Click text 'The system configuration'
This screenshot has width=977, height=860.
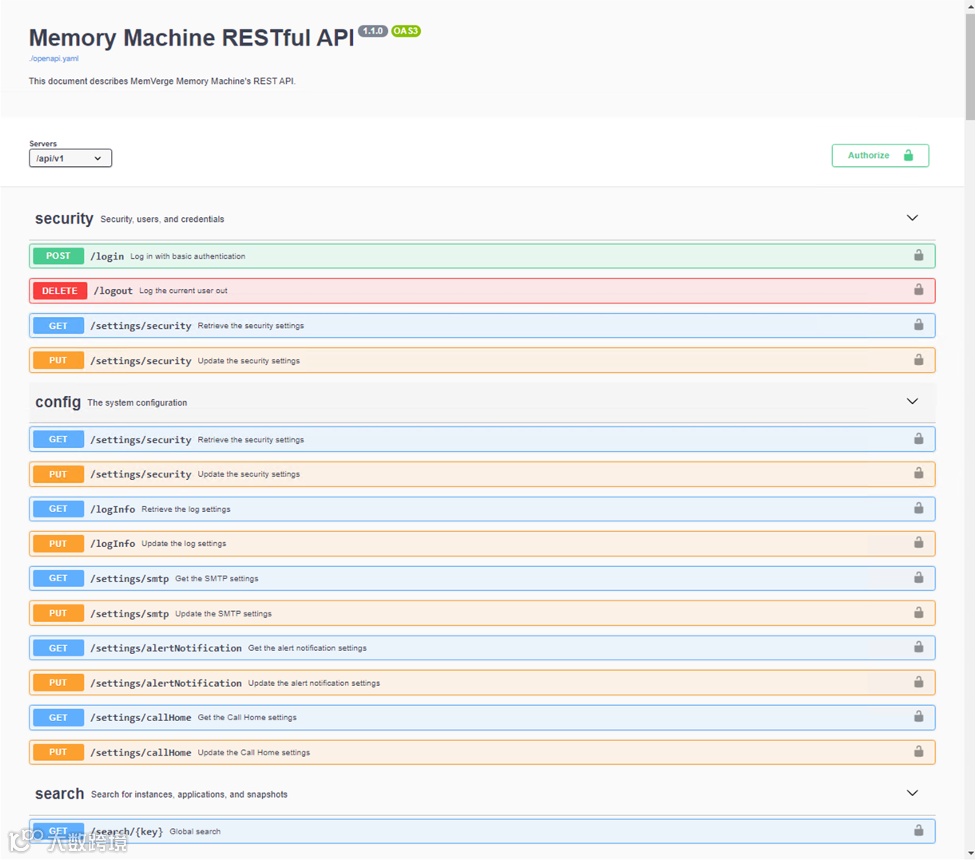click(x=137, y=403)
